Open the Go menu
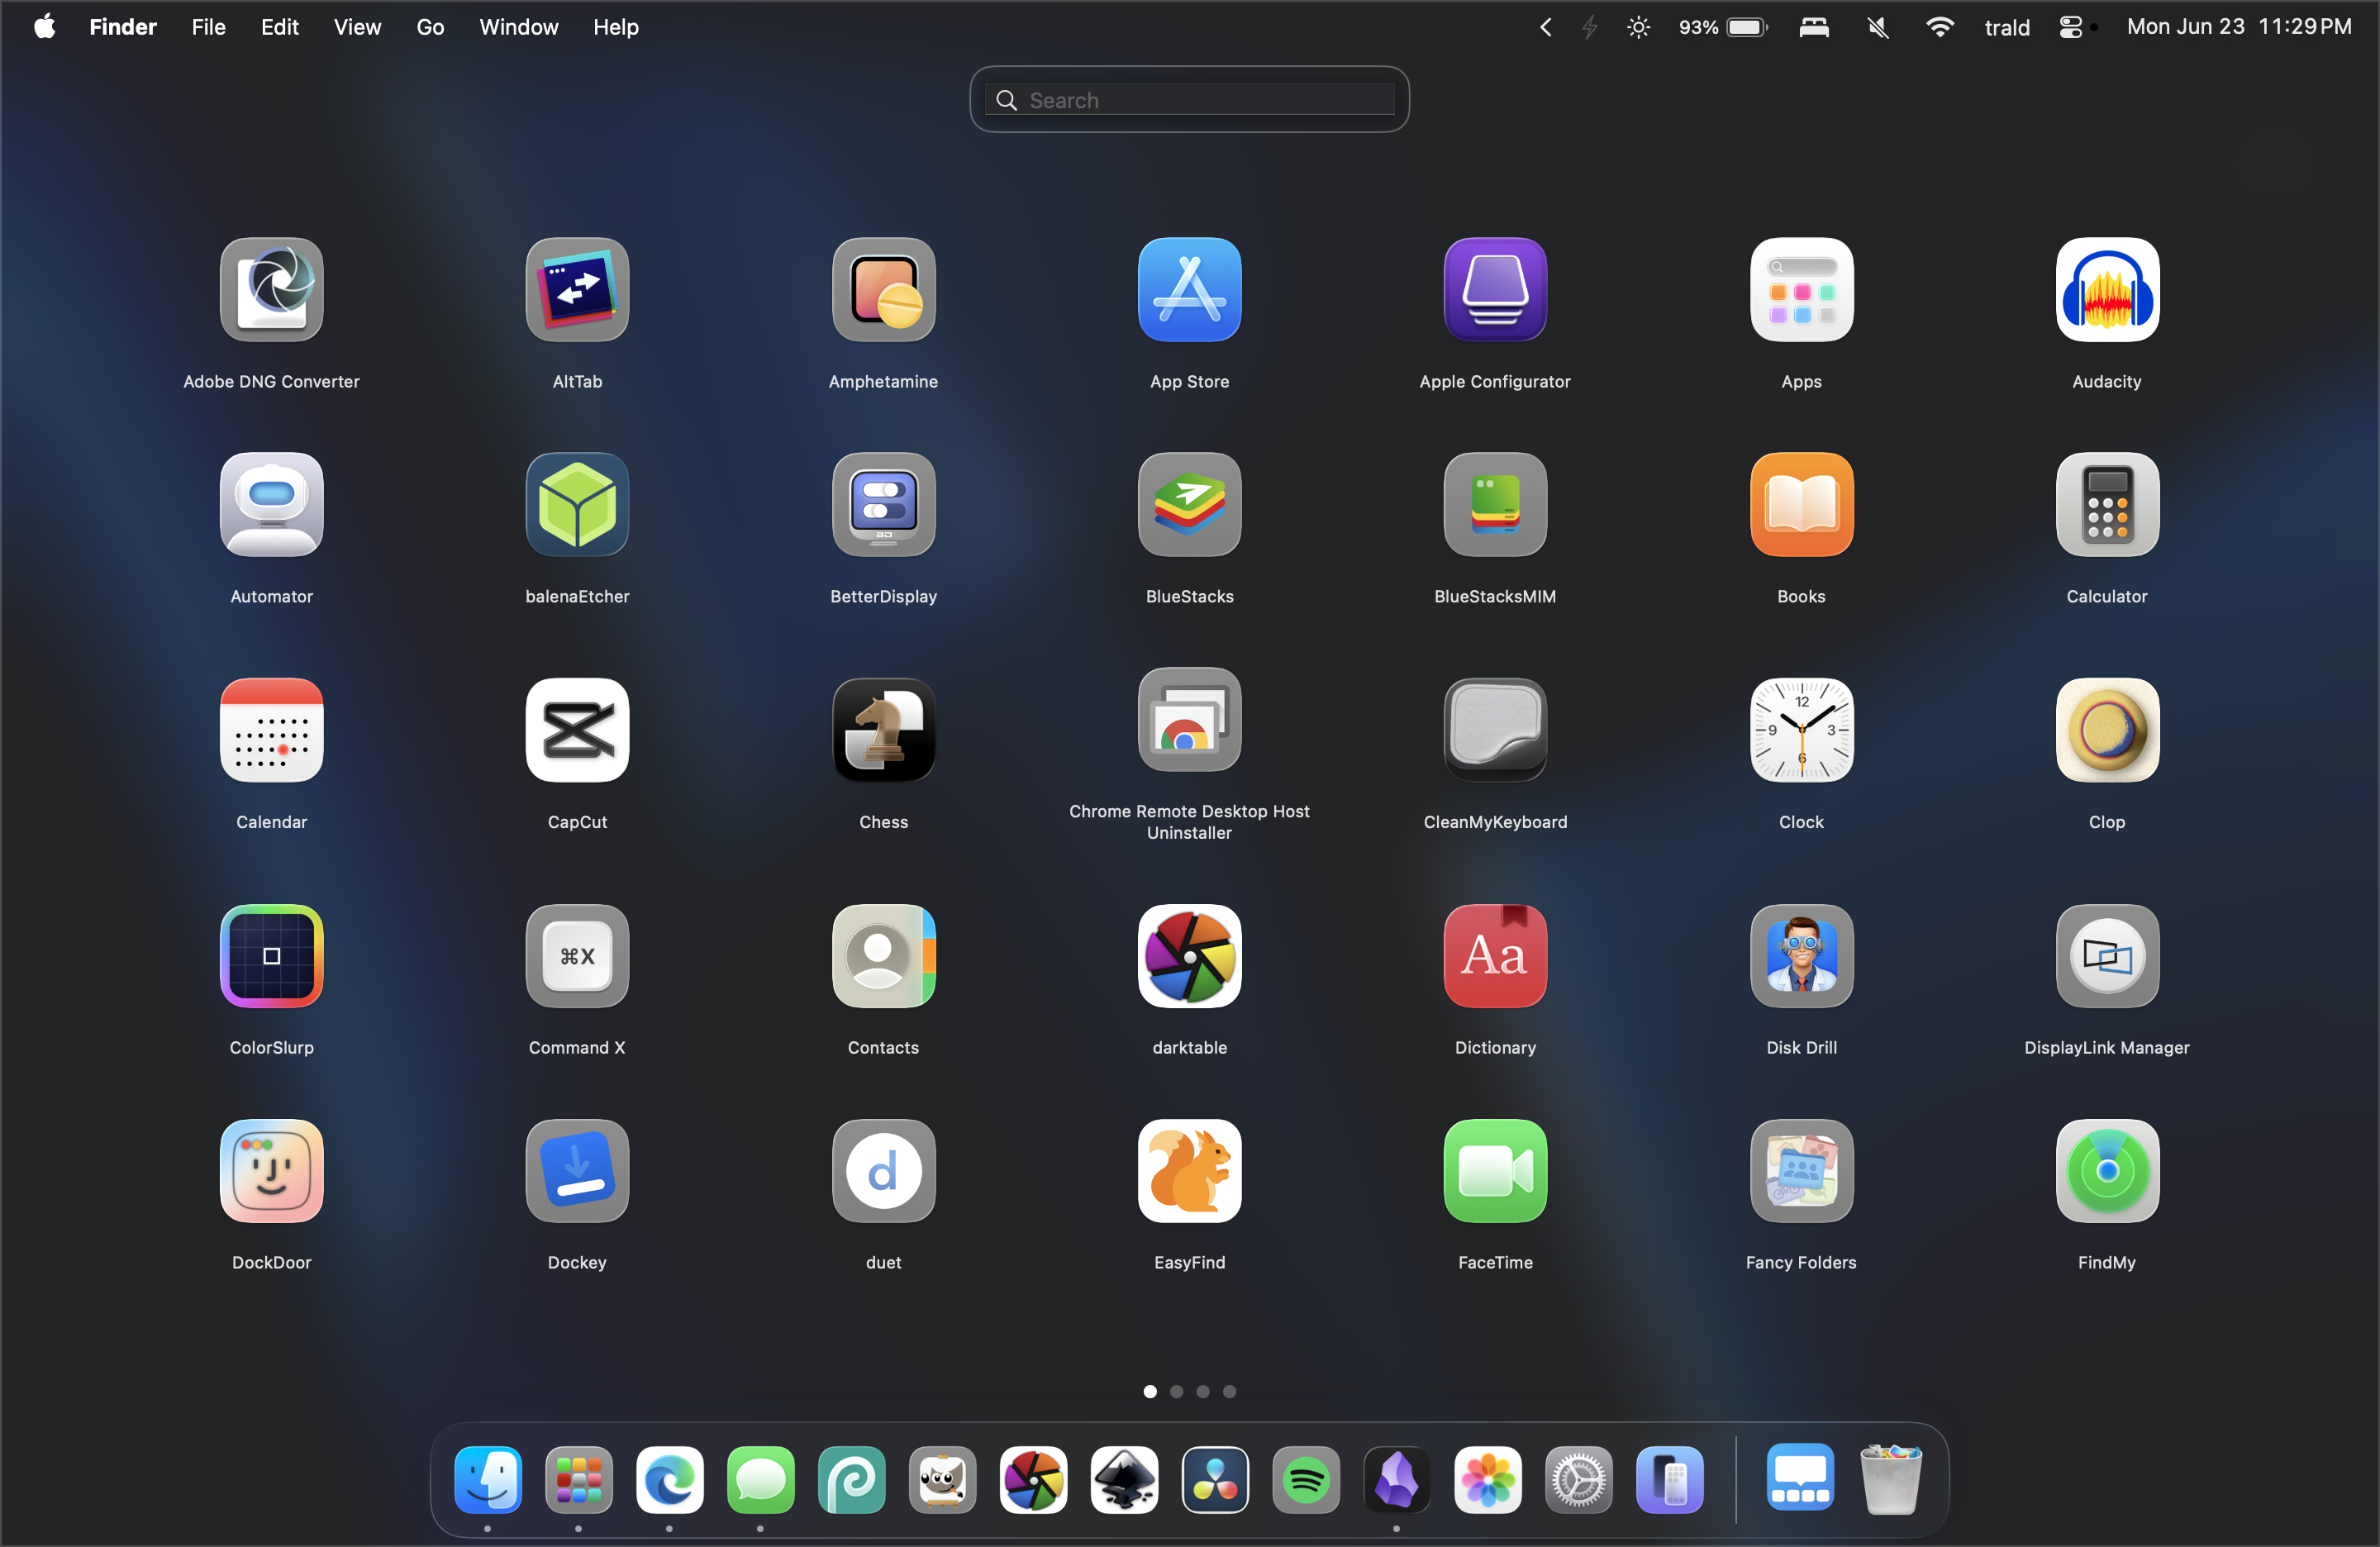This screenshot has width=2380, height=1547. click(430, 27)
